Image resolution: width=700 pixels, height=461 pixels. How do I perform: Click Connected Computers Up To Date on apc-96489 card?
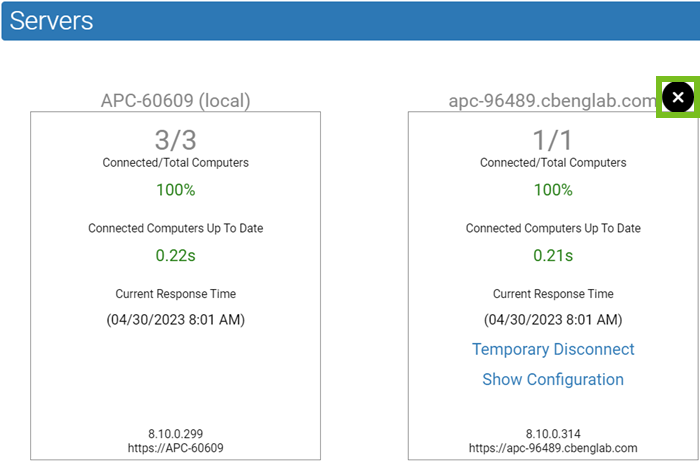tap(553, 228)
